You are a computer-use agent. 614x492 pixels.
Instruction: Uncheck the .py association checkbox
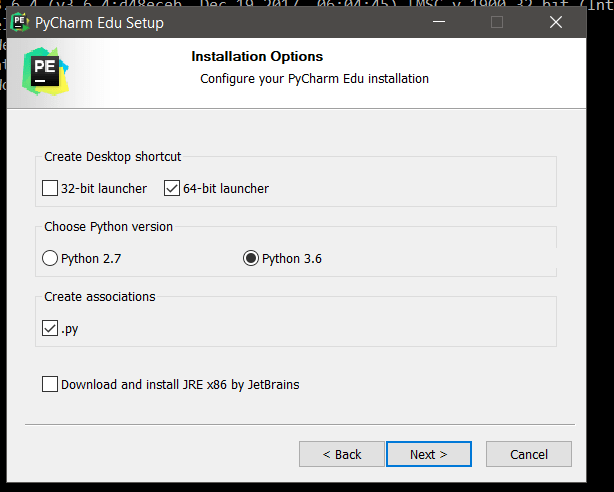point(50,328)
